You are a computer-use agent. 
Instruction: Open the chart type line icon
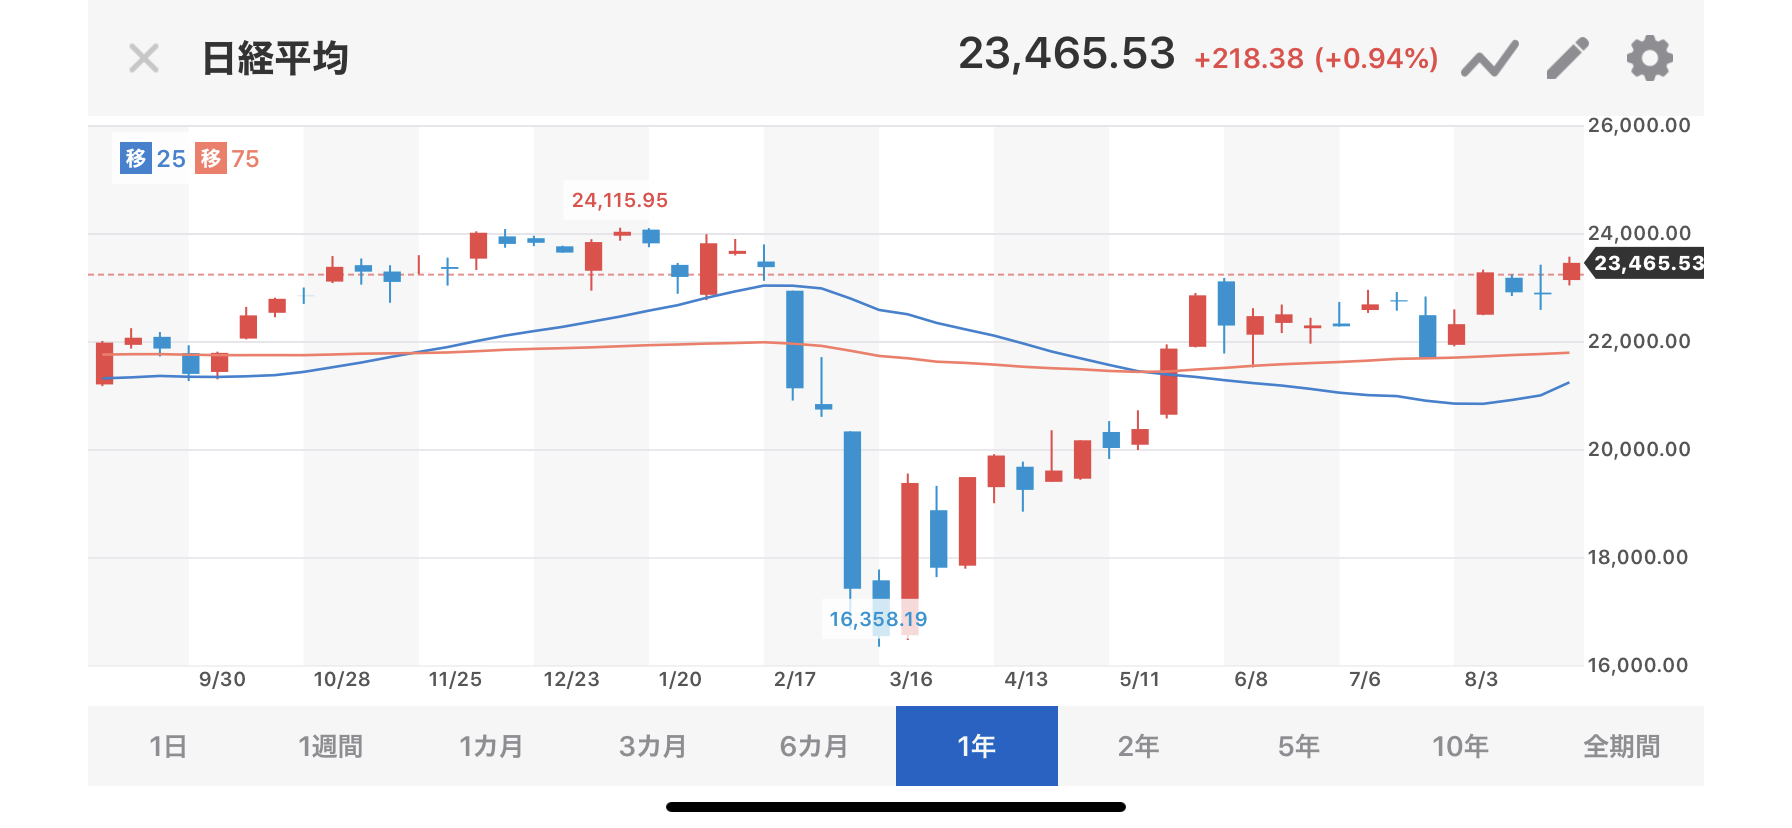1489,58
